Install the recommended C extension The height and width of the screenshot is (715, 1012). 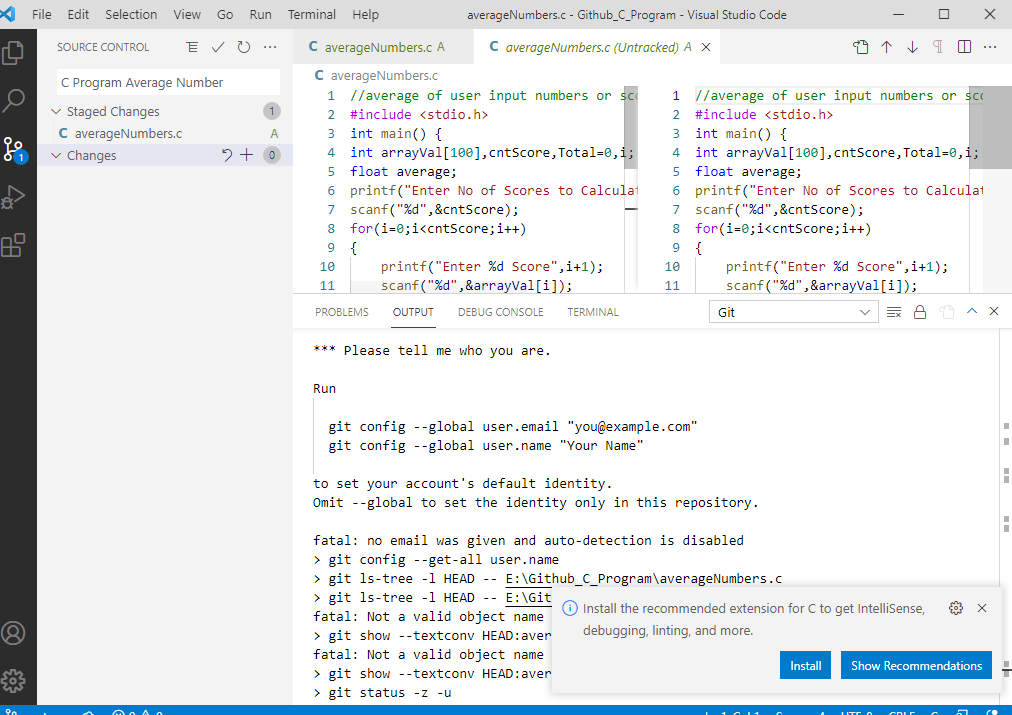pyautogui.click(x=805, y=665)
